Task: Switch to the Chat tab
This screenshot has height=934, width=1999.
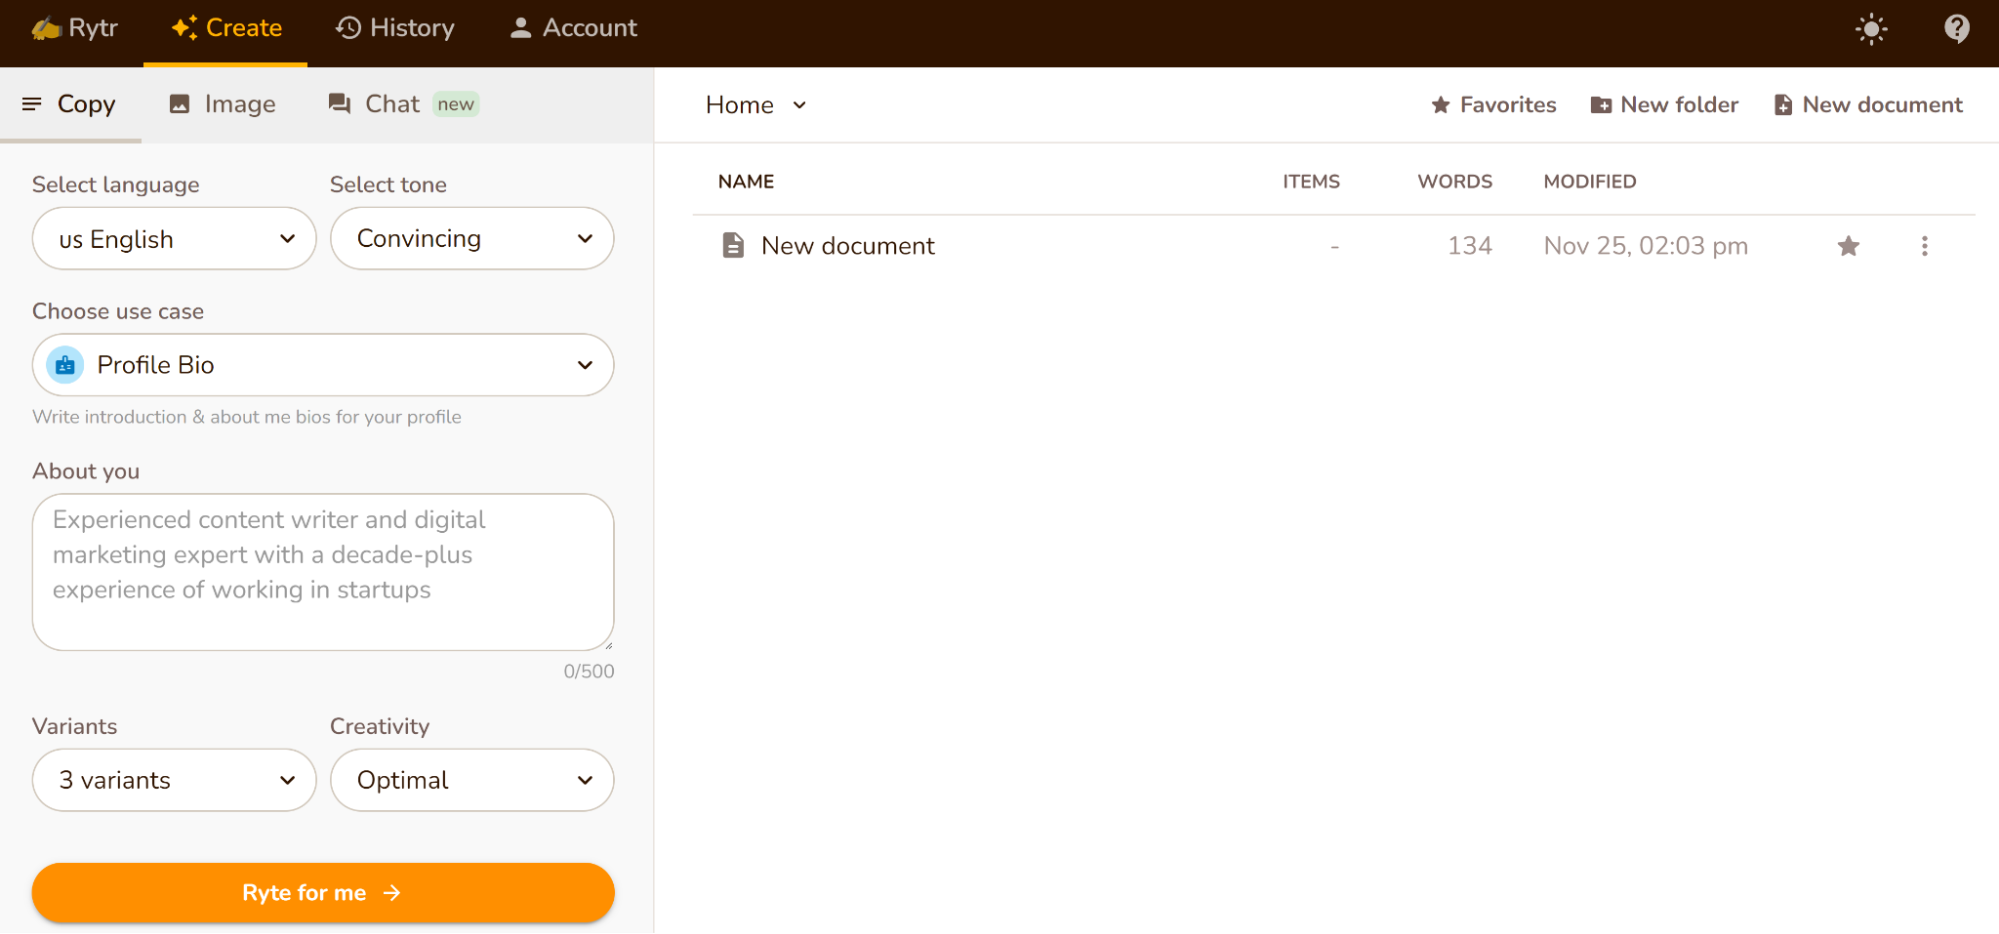Action: point(404,104)
